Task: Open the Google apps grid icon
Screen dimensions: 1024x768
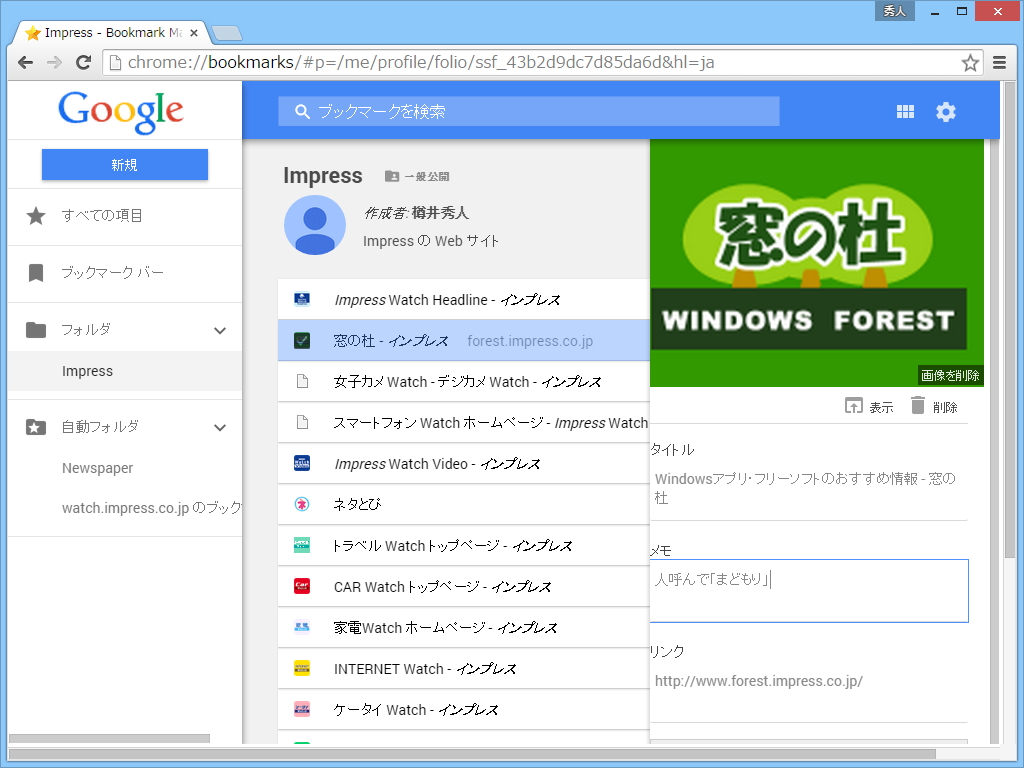Action: [905, 111]
